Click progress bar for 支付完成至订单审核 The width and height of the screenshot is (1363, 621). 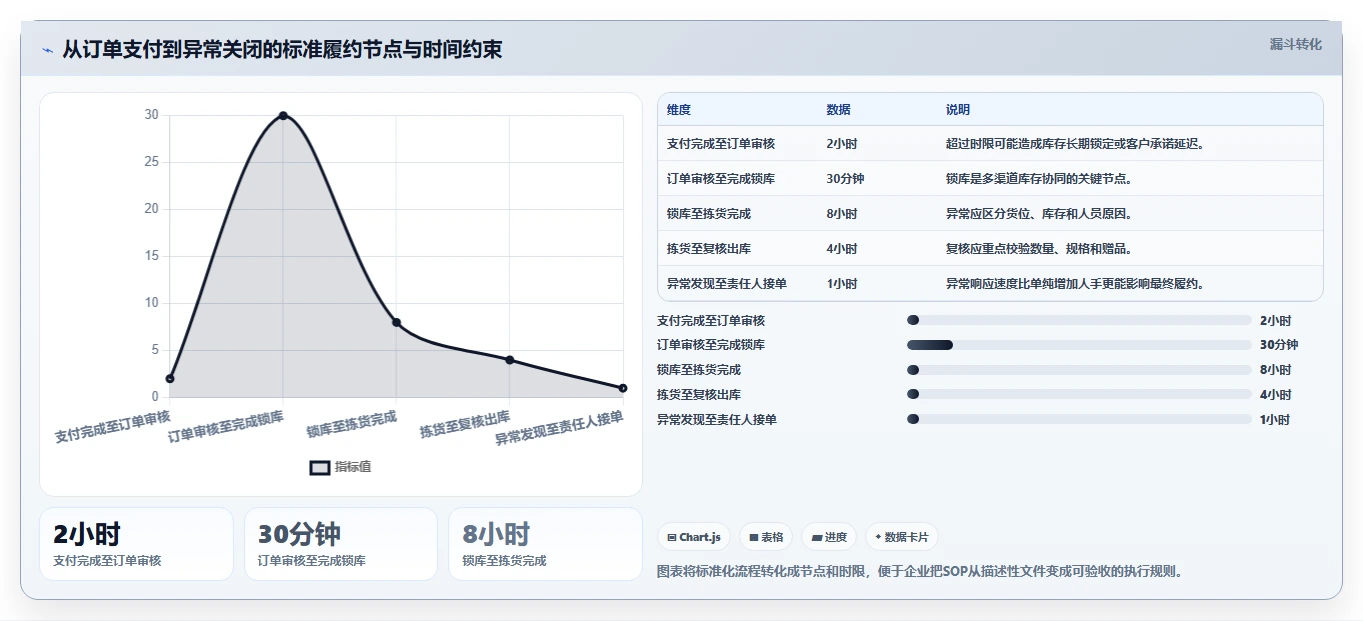coord(1079,320)
